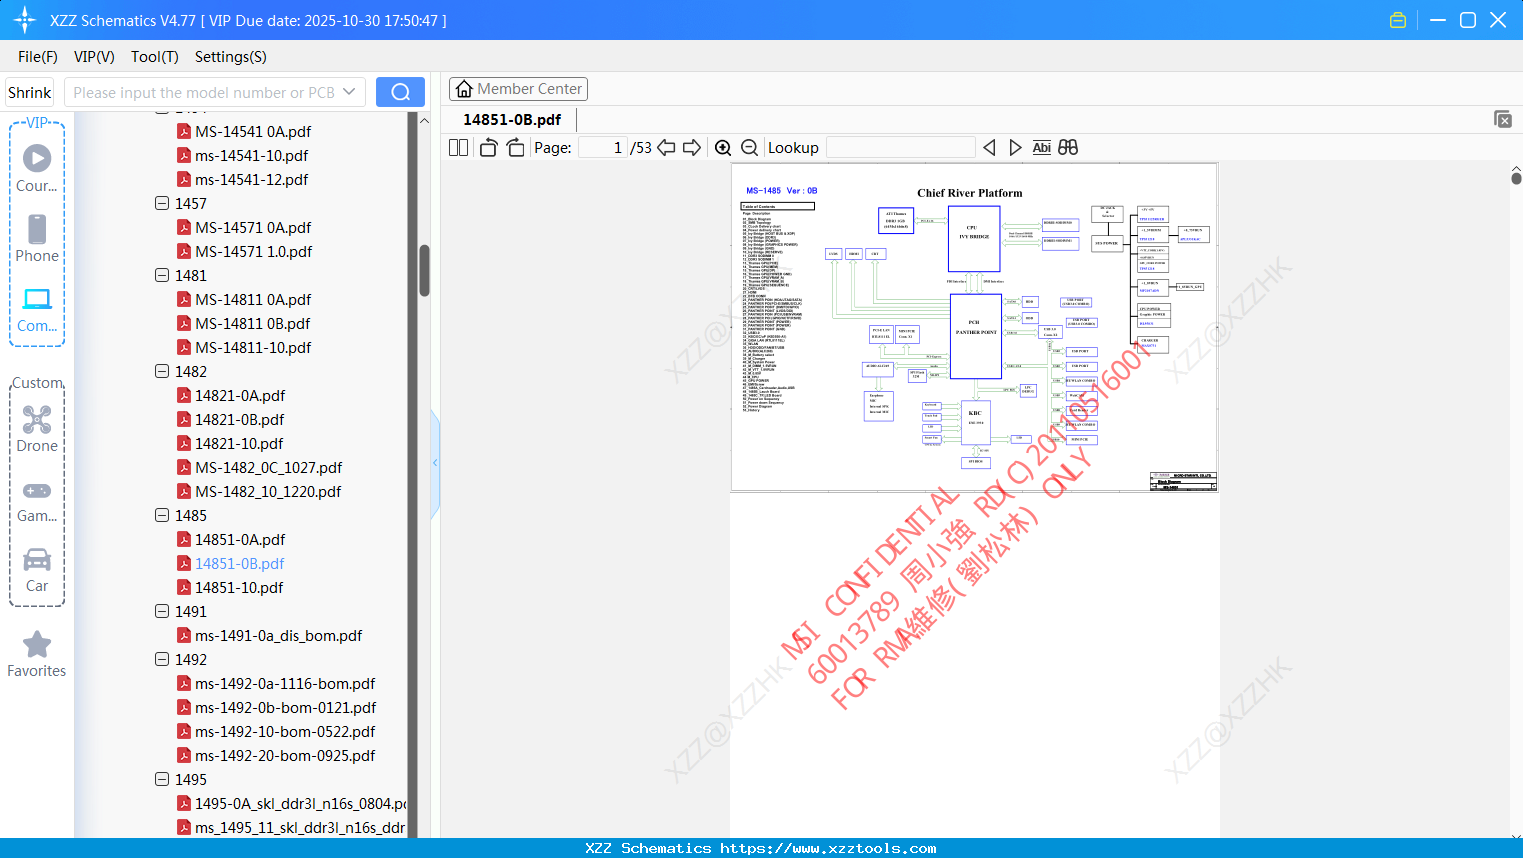Click the Shrink button
The width and height of the screenshot is (1523, 858).
coord(30,93)
